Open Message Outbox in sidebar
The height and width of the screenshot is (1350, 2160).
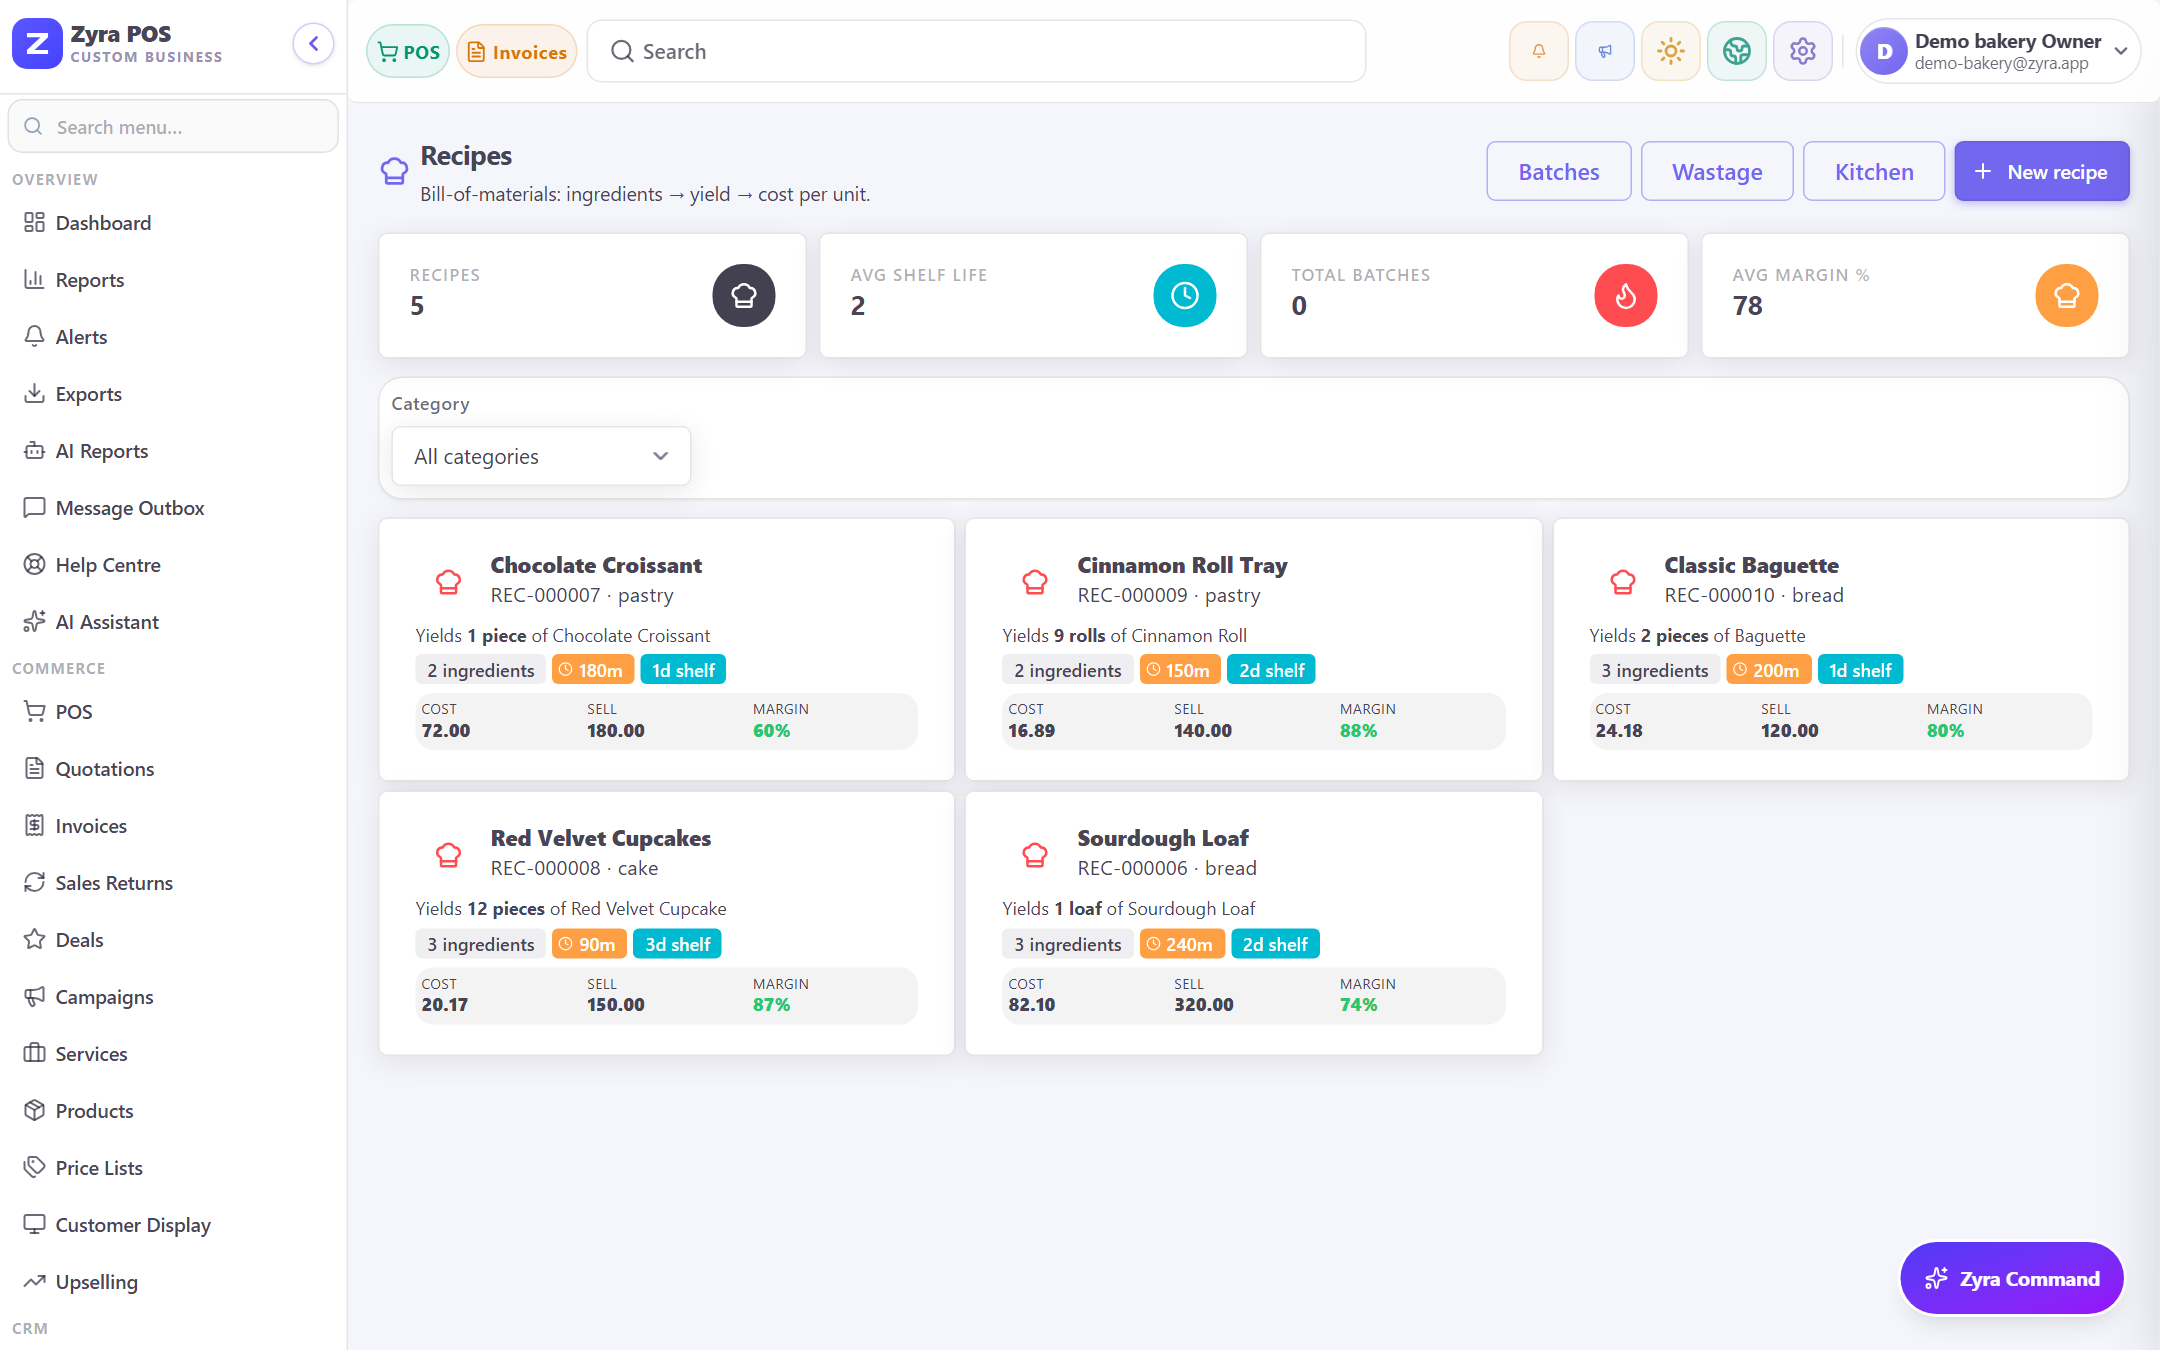[173, 508]
